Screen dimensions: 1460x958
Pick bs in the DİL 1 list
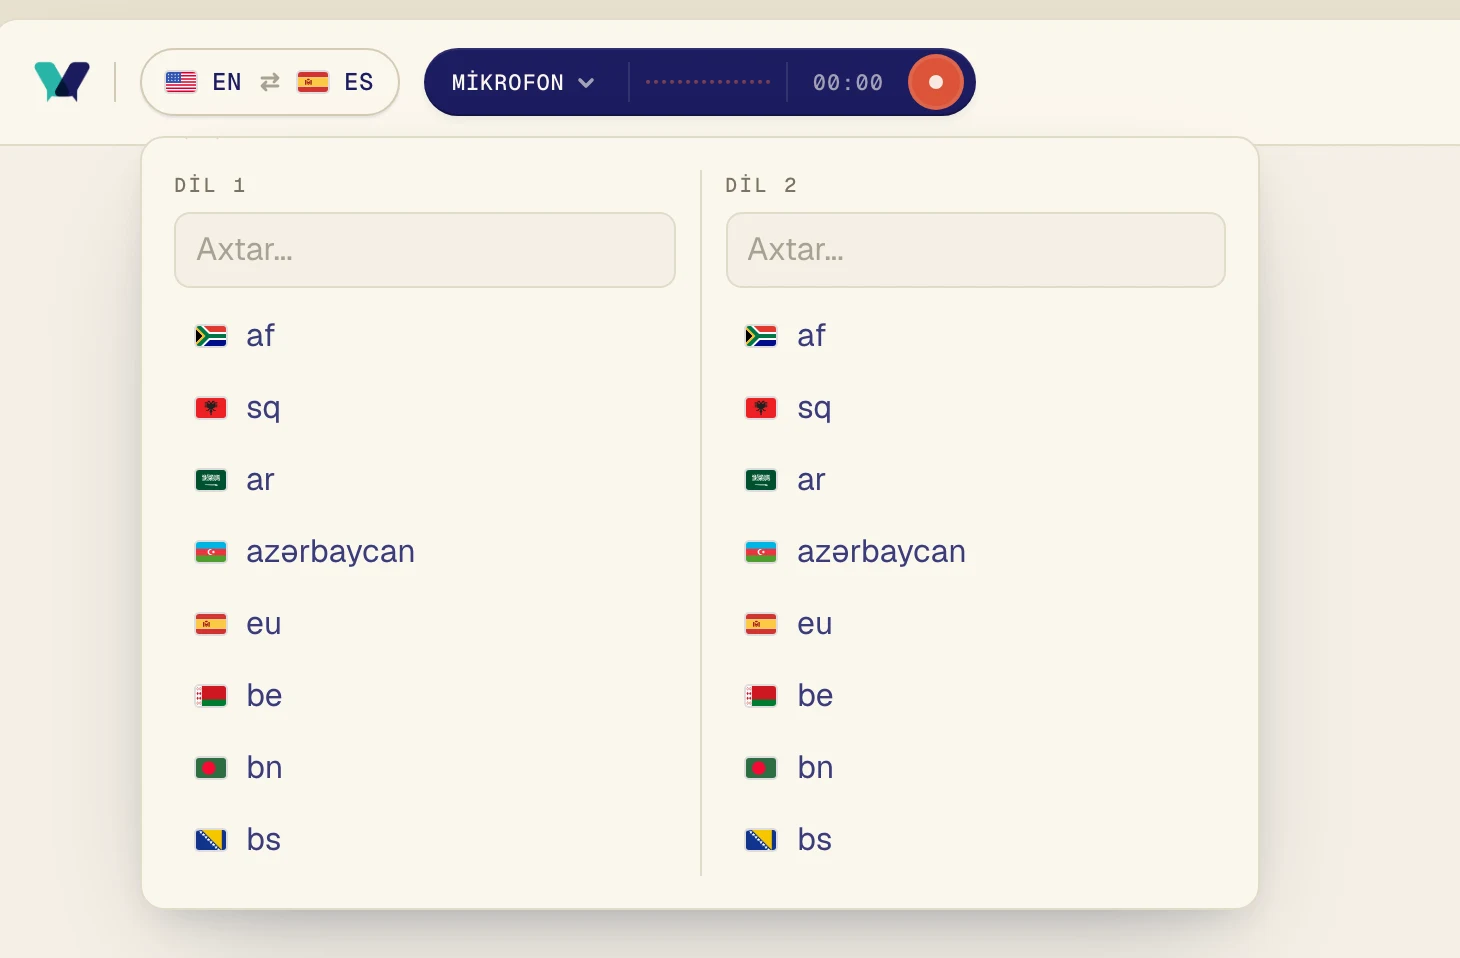pyautogui.click(x=425, y=840)
